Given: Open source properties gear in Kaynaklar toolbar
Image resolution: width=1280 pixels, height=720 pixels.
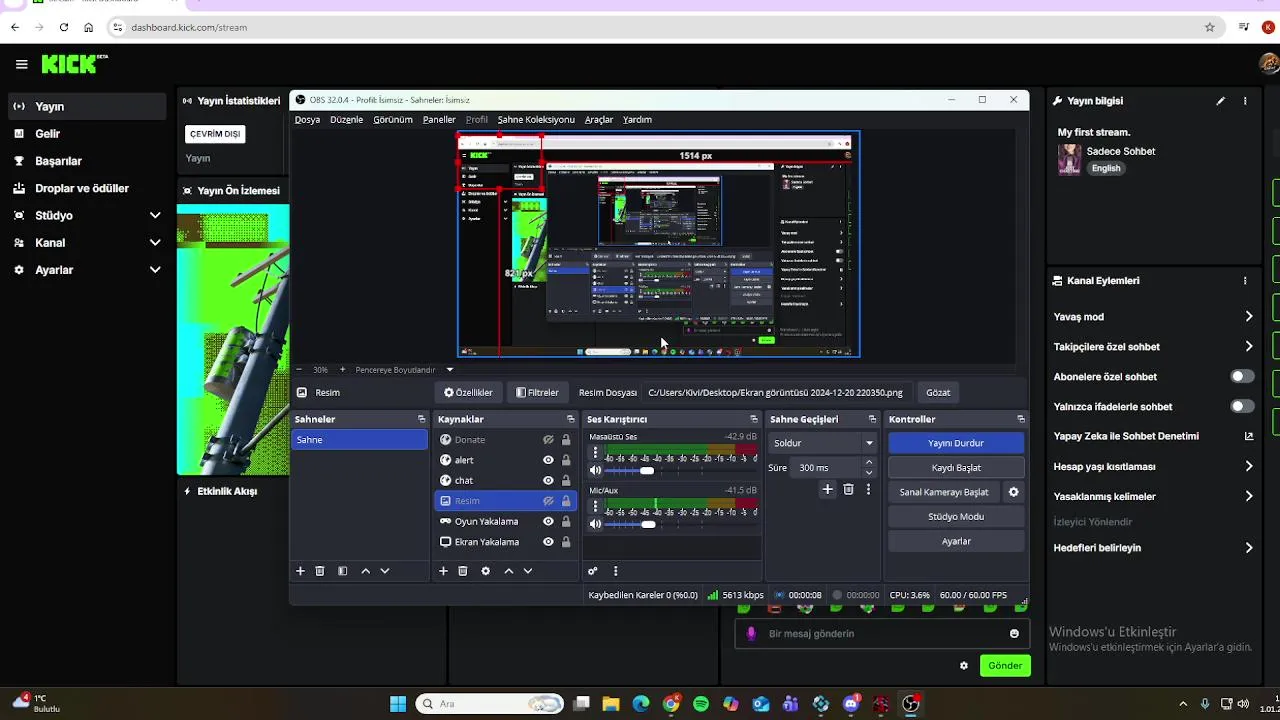Looking at the screenshot, I should click(x=486, y=571).
